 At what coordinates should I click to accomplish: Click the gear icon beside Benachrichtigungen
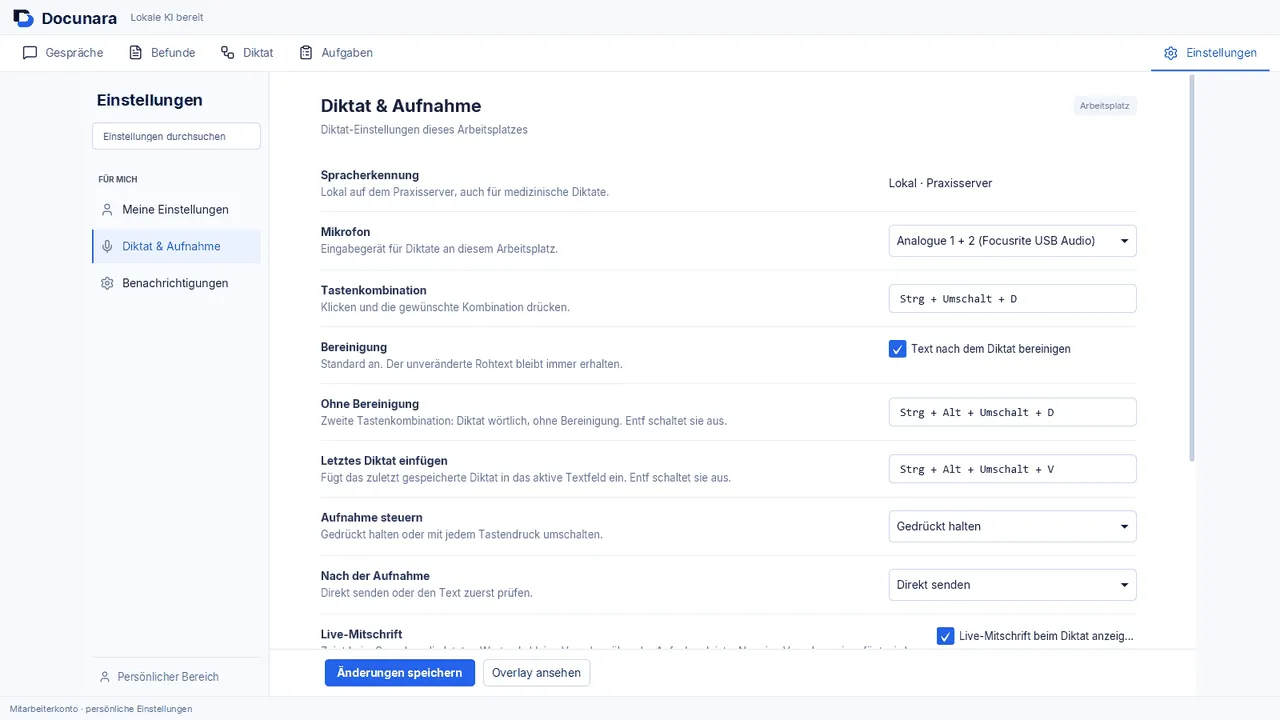[x=107, y=283]
